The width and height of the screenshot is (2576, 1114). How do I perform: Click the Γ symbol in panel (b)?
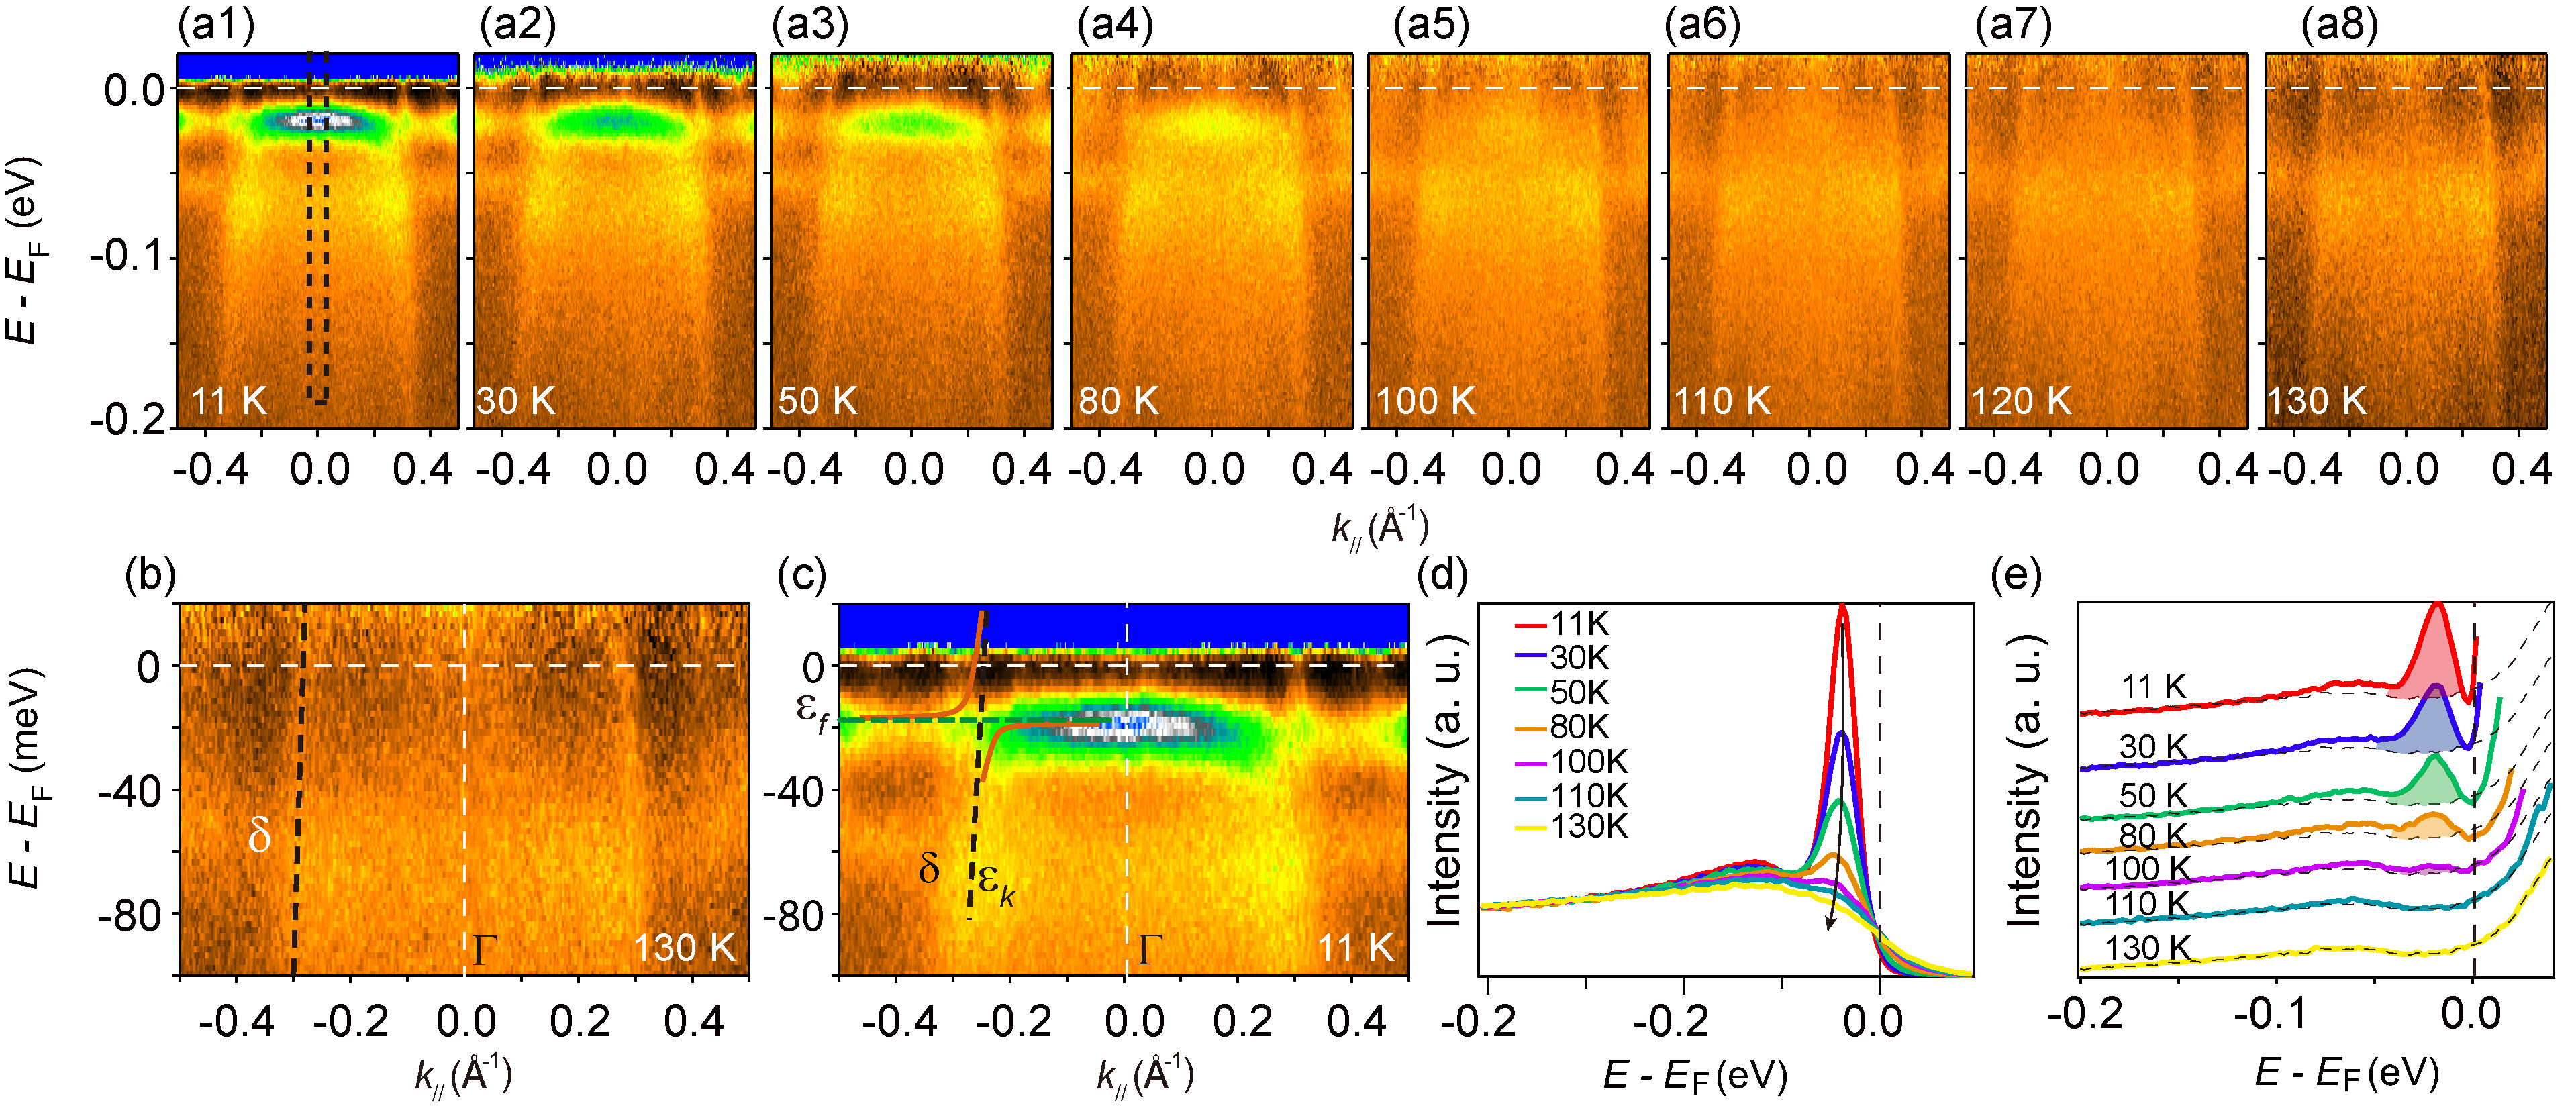484,950
